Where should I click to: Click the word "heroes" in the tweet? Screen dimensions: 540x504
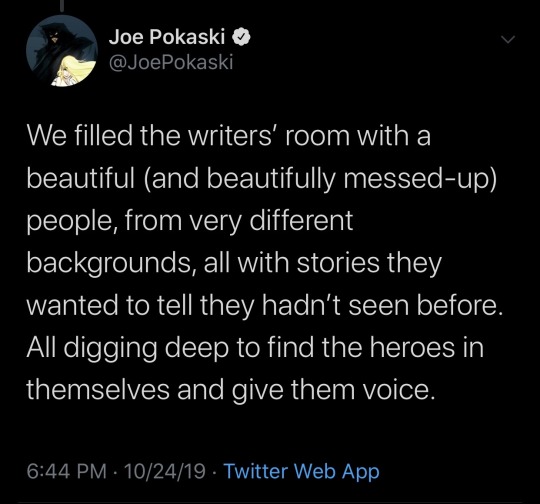(x=413, y=348)
